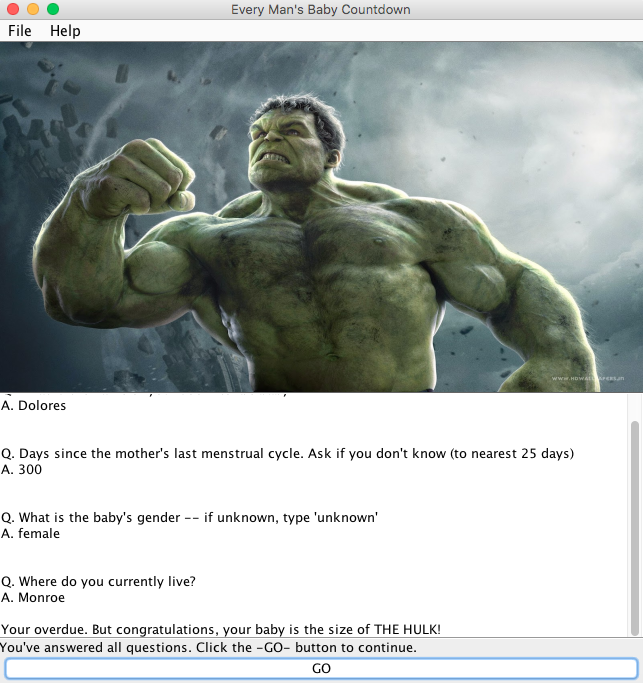
Task: Click the vertical scrollbar thumb in the text area
Action: pyautogui.click(x=635, y=528)
